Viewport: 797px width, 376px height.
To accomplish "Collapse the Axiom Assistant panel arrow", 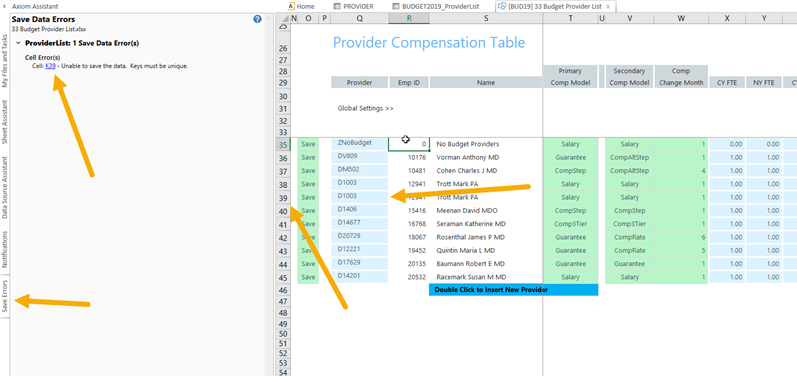I will pos(5,7).
